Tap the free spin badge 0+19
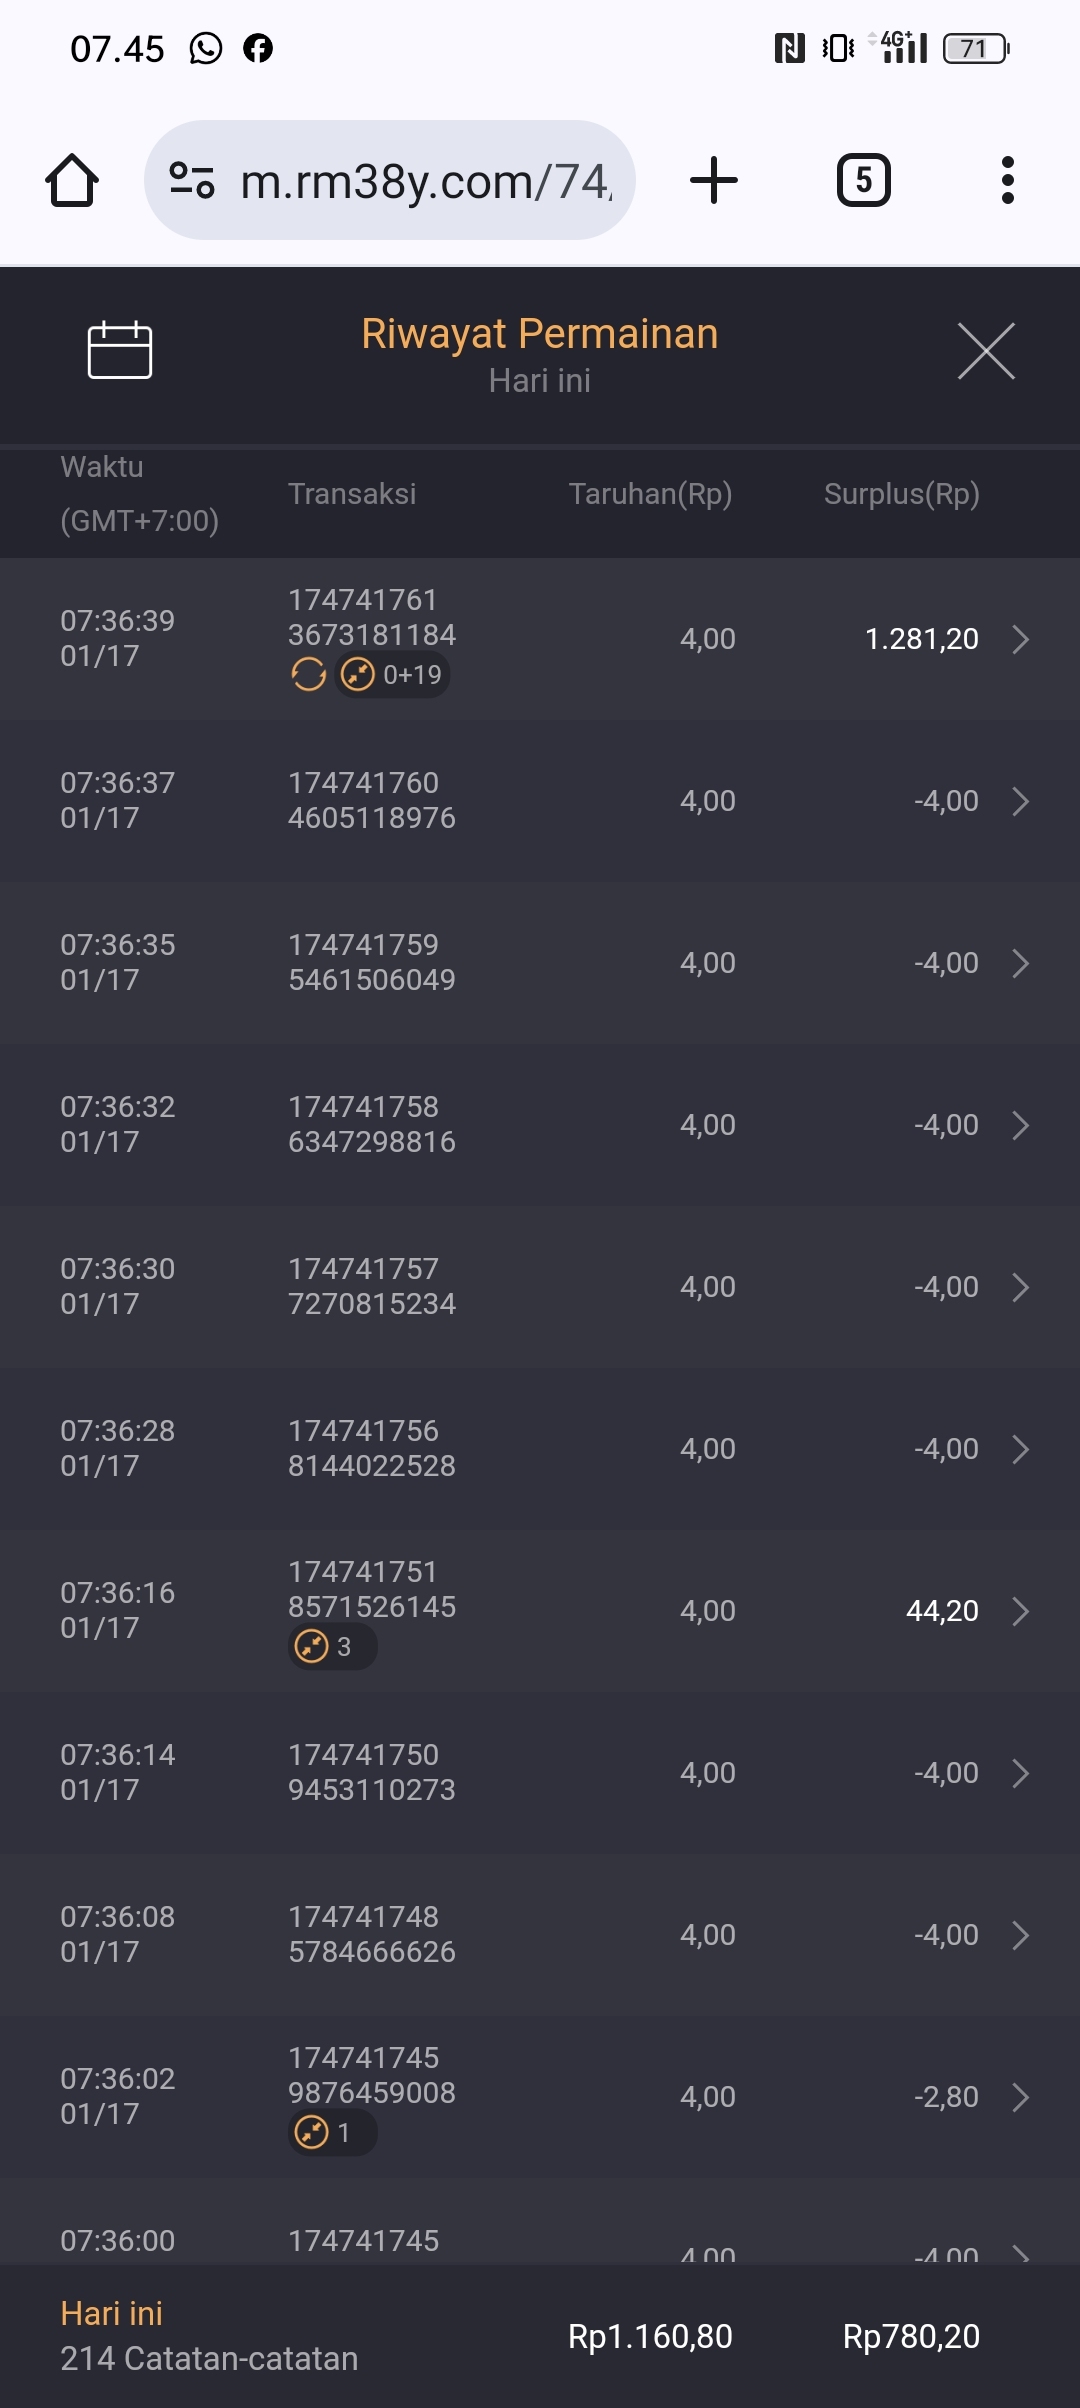The height and width of the screenshot is (2408, 1080). (392, 675)
